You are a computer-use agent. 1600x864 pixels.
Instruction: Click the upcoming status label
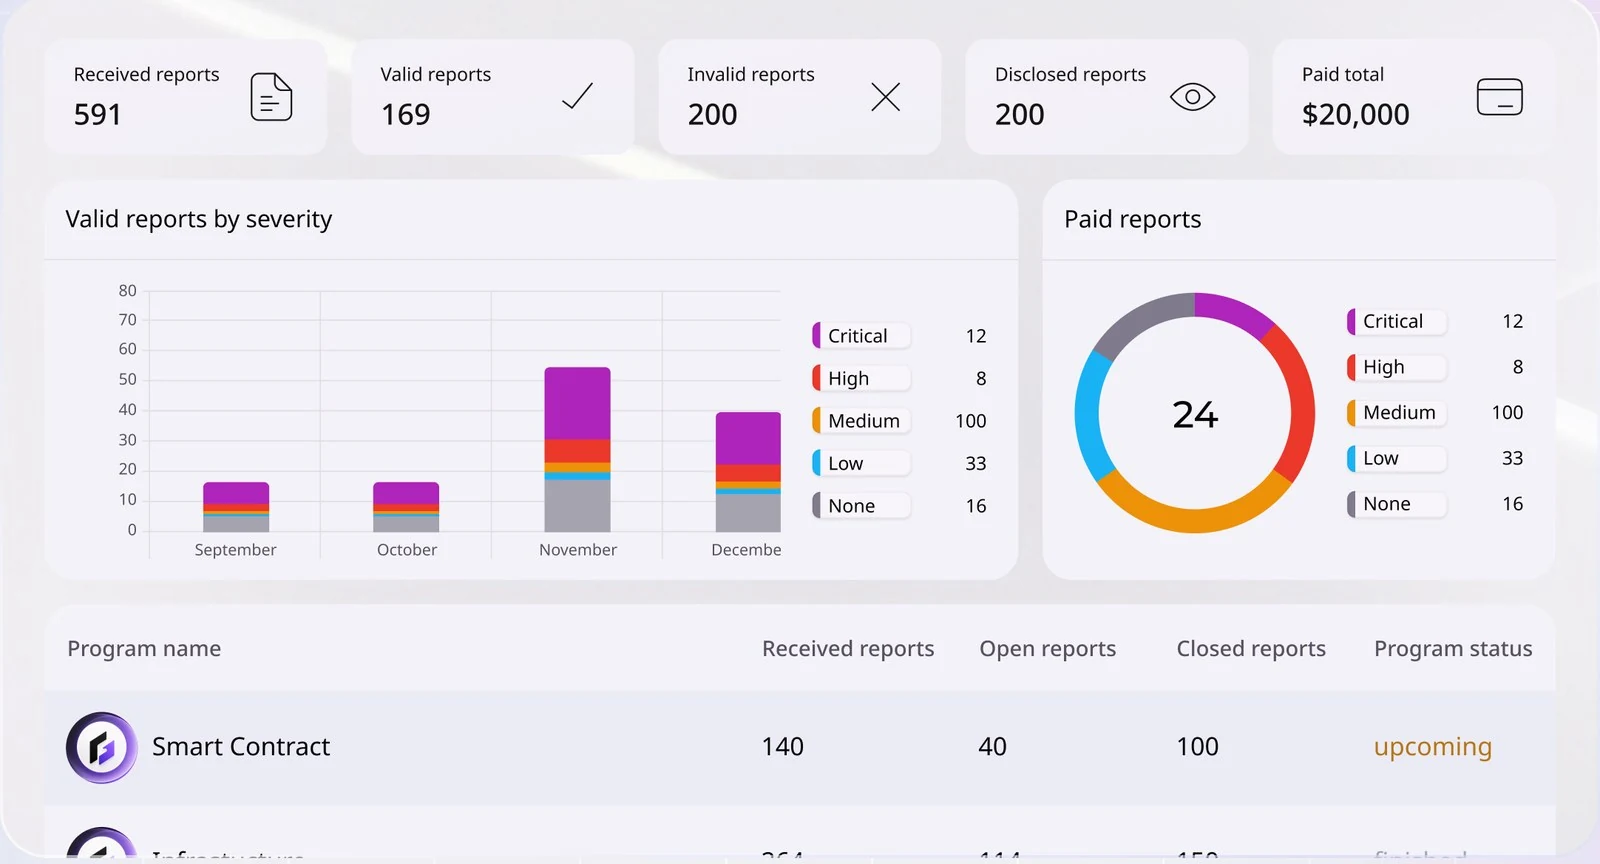pos(1432,748)
